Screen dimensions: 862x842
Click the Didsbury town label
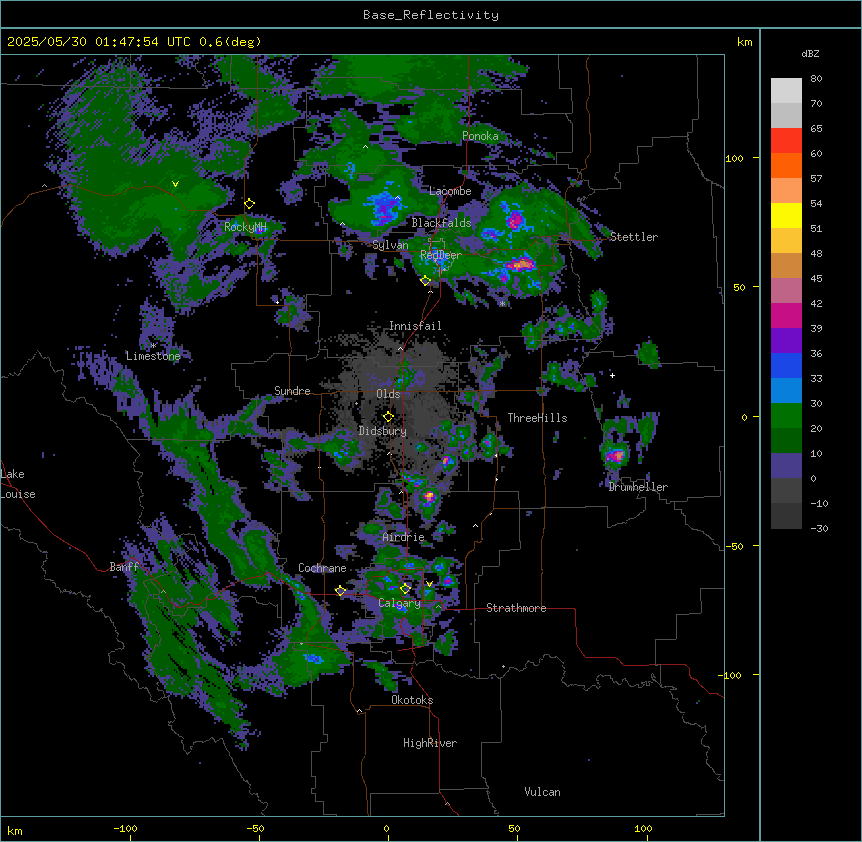[383, 431]
